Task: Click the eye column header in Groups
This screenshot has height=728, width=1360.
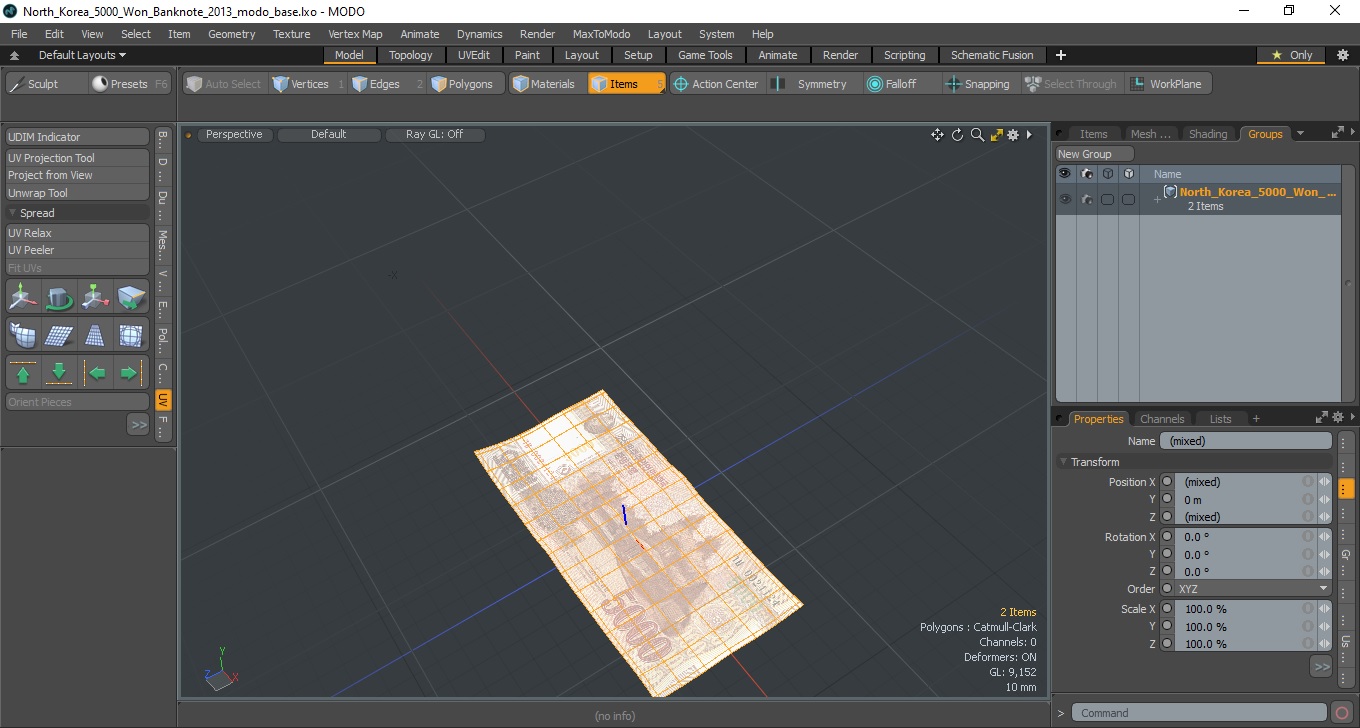Action: pyautogui.click(x=1065, y=174)
